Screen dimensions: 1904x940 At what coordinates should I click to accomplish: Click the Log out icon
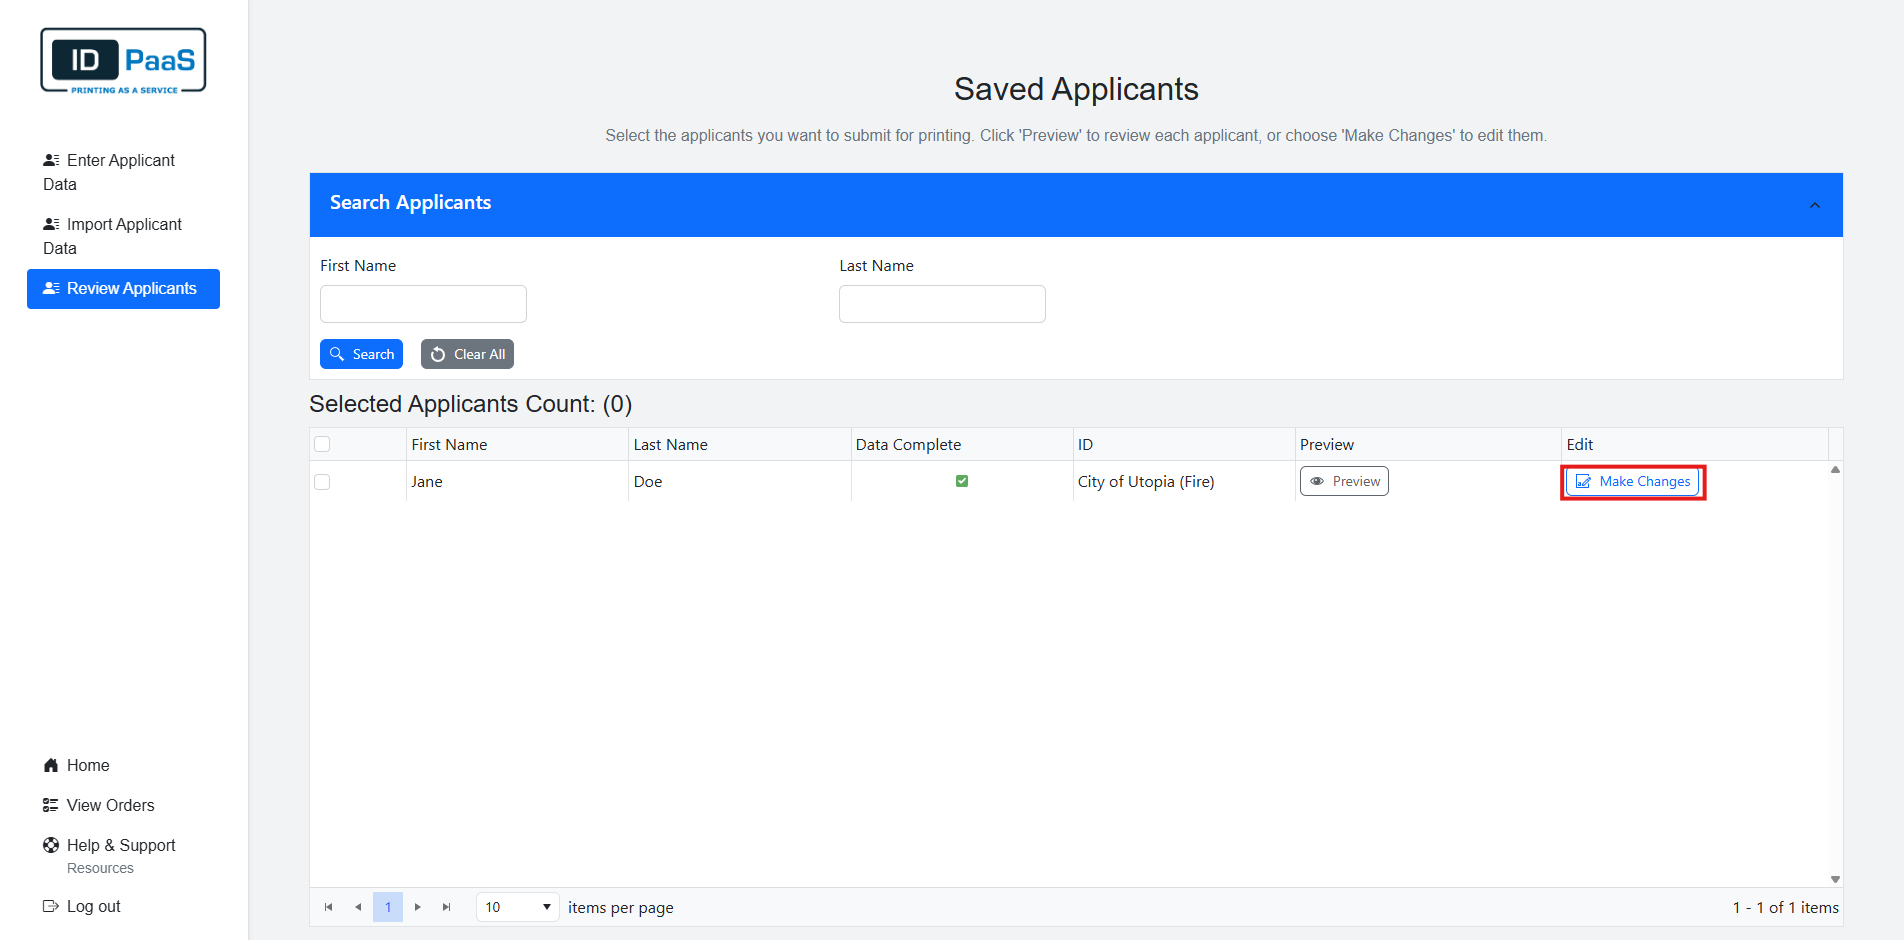[x=51, y=906]
